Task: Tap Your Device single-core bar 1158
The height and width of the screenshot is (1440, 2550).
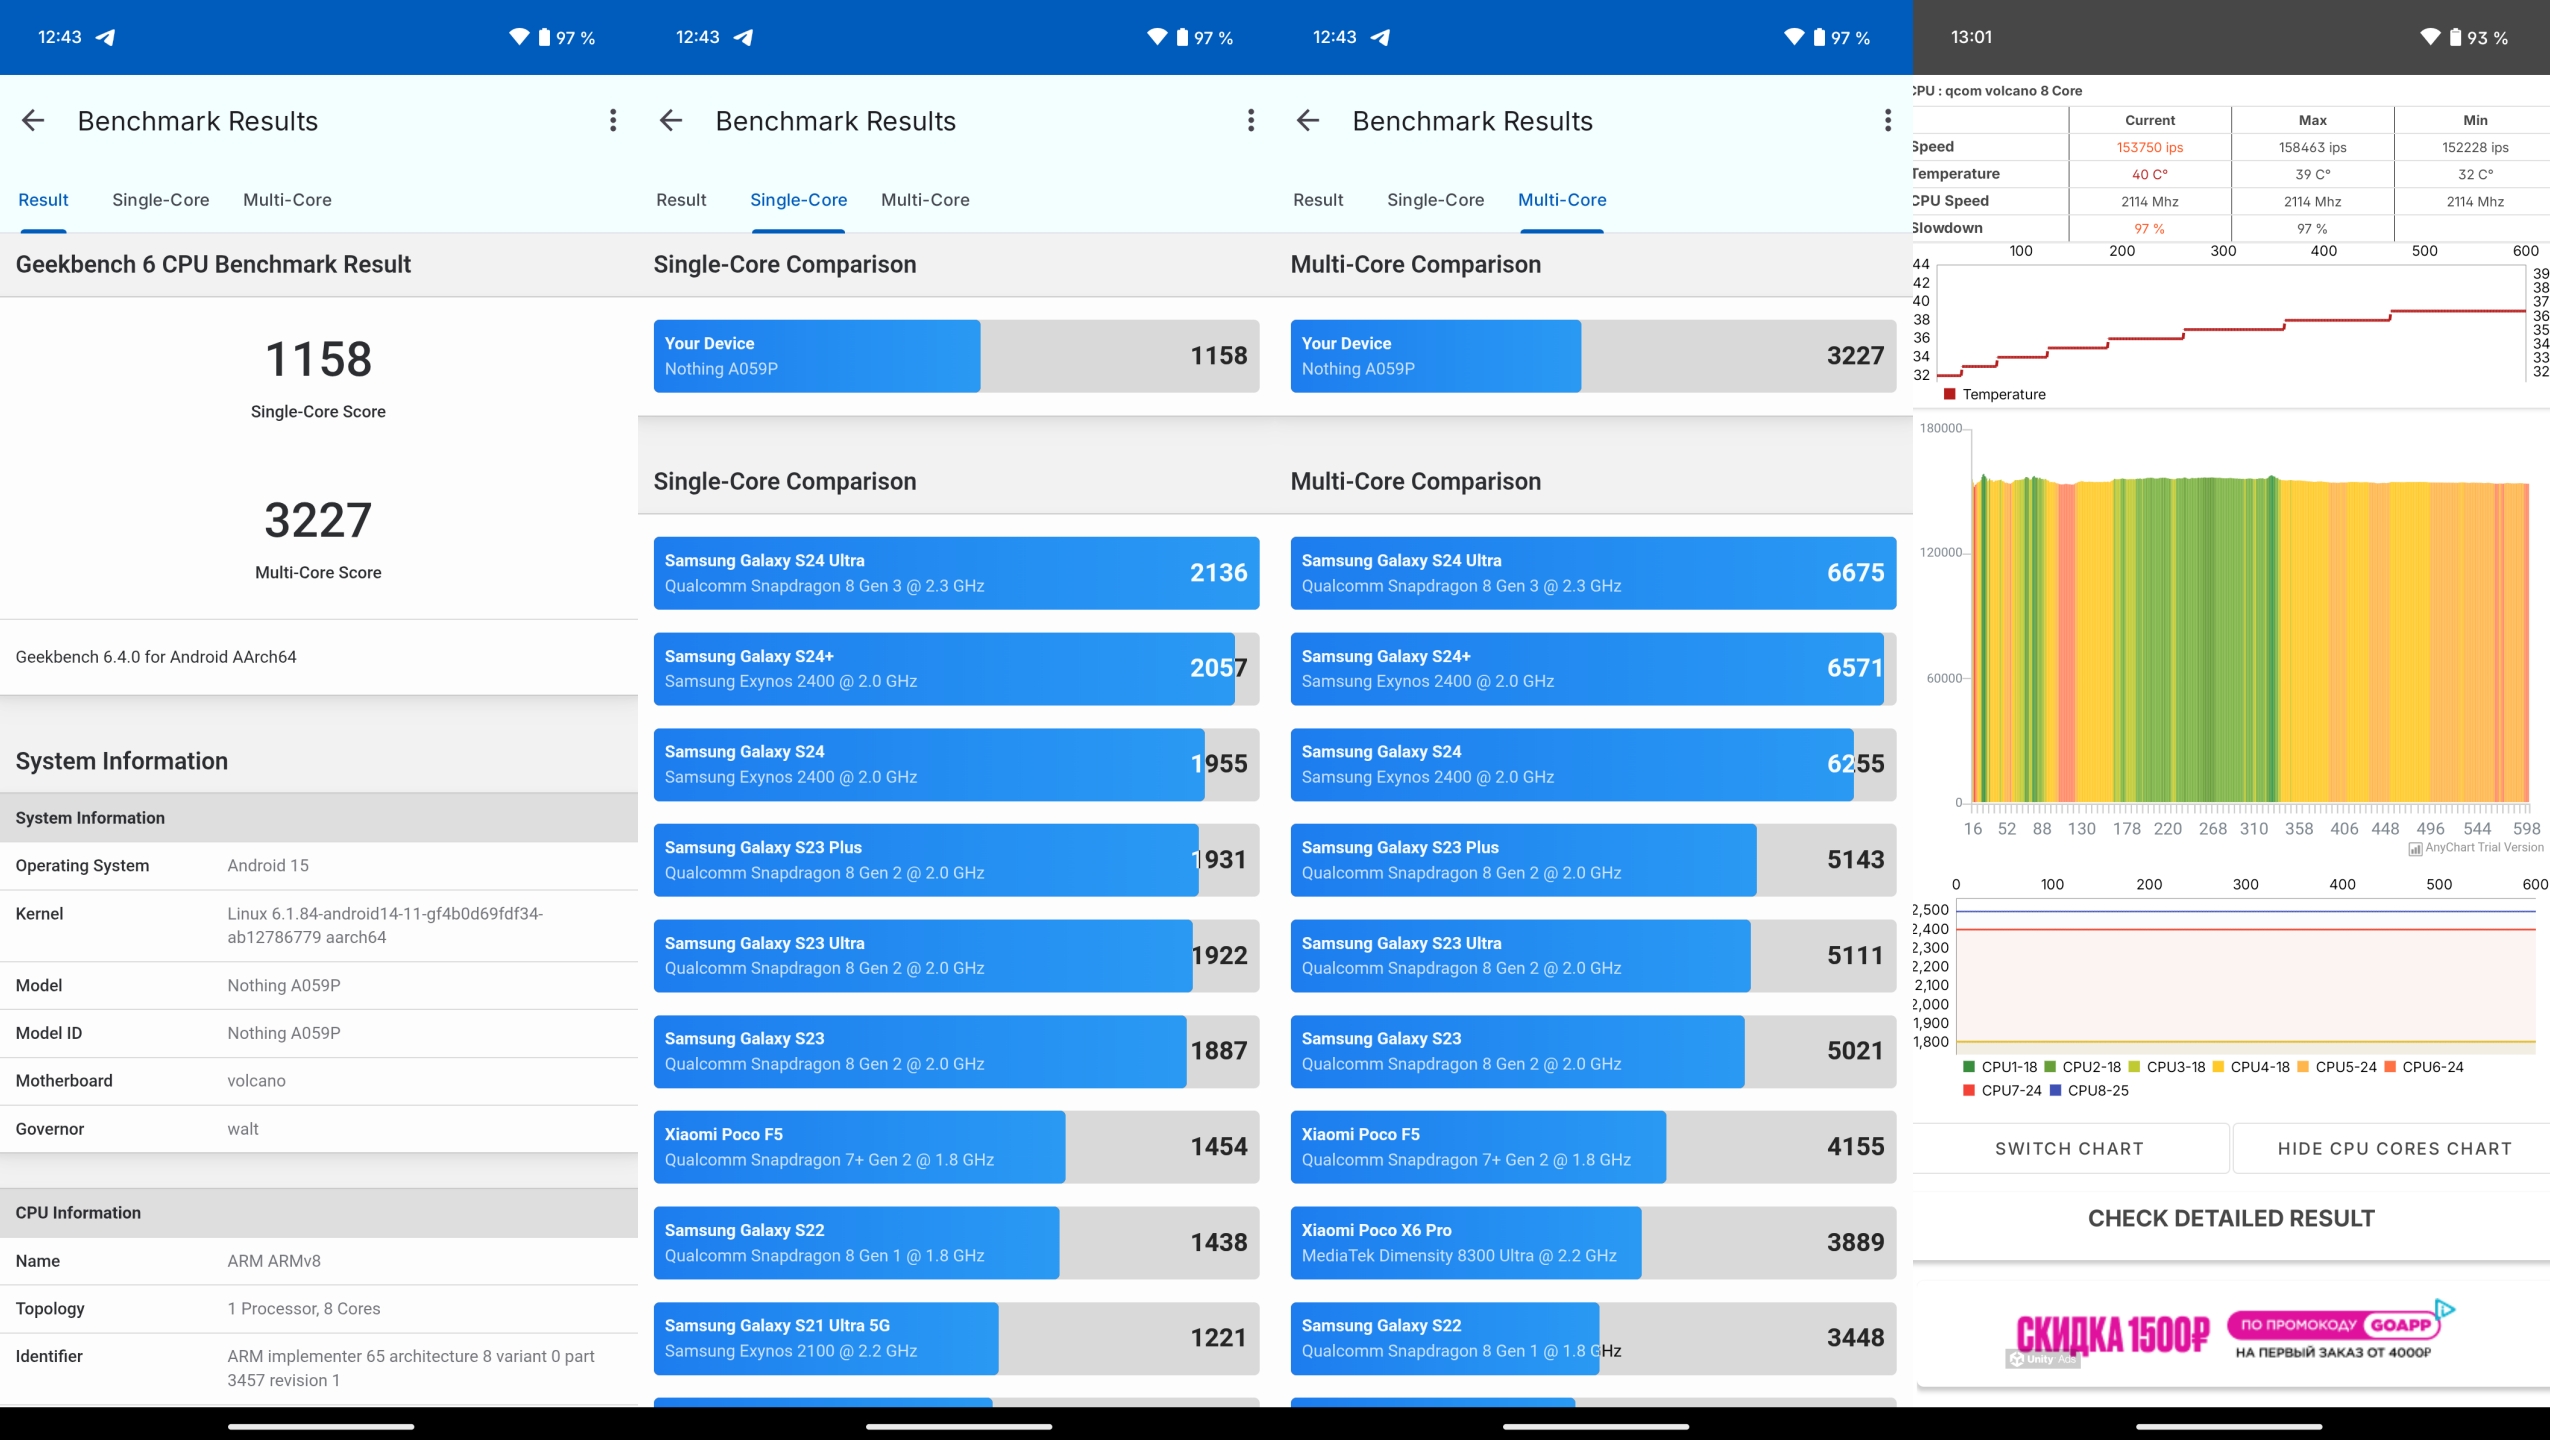Action: 956,356
